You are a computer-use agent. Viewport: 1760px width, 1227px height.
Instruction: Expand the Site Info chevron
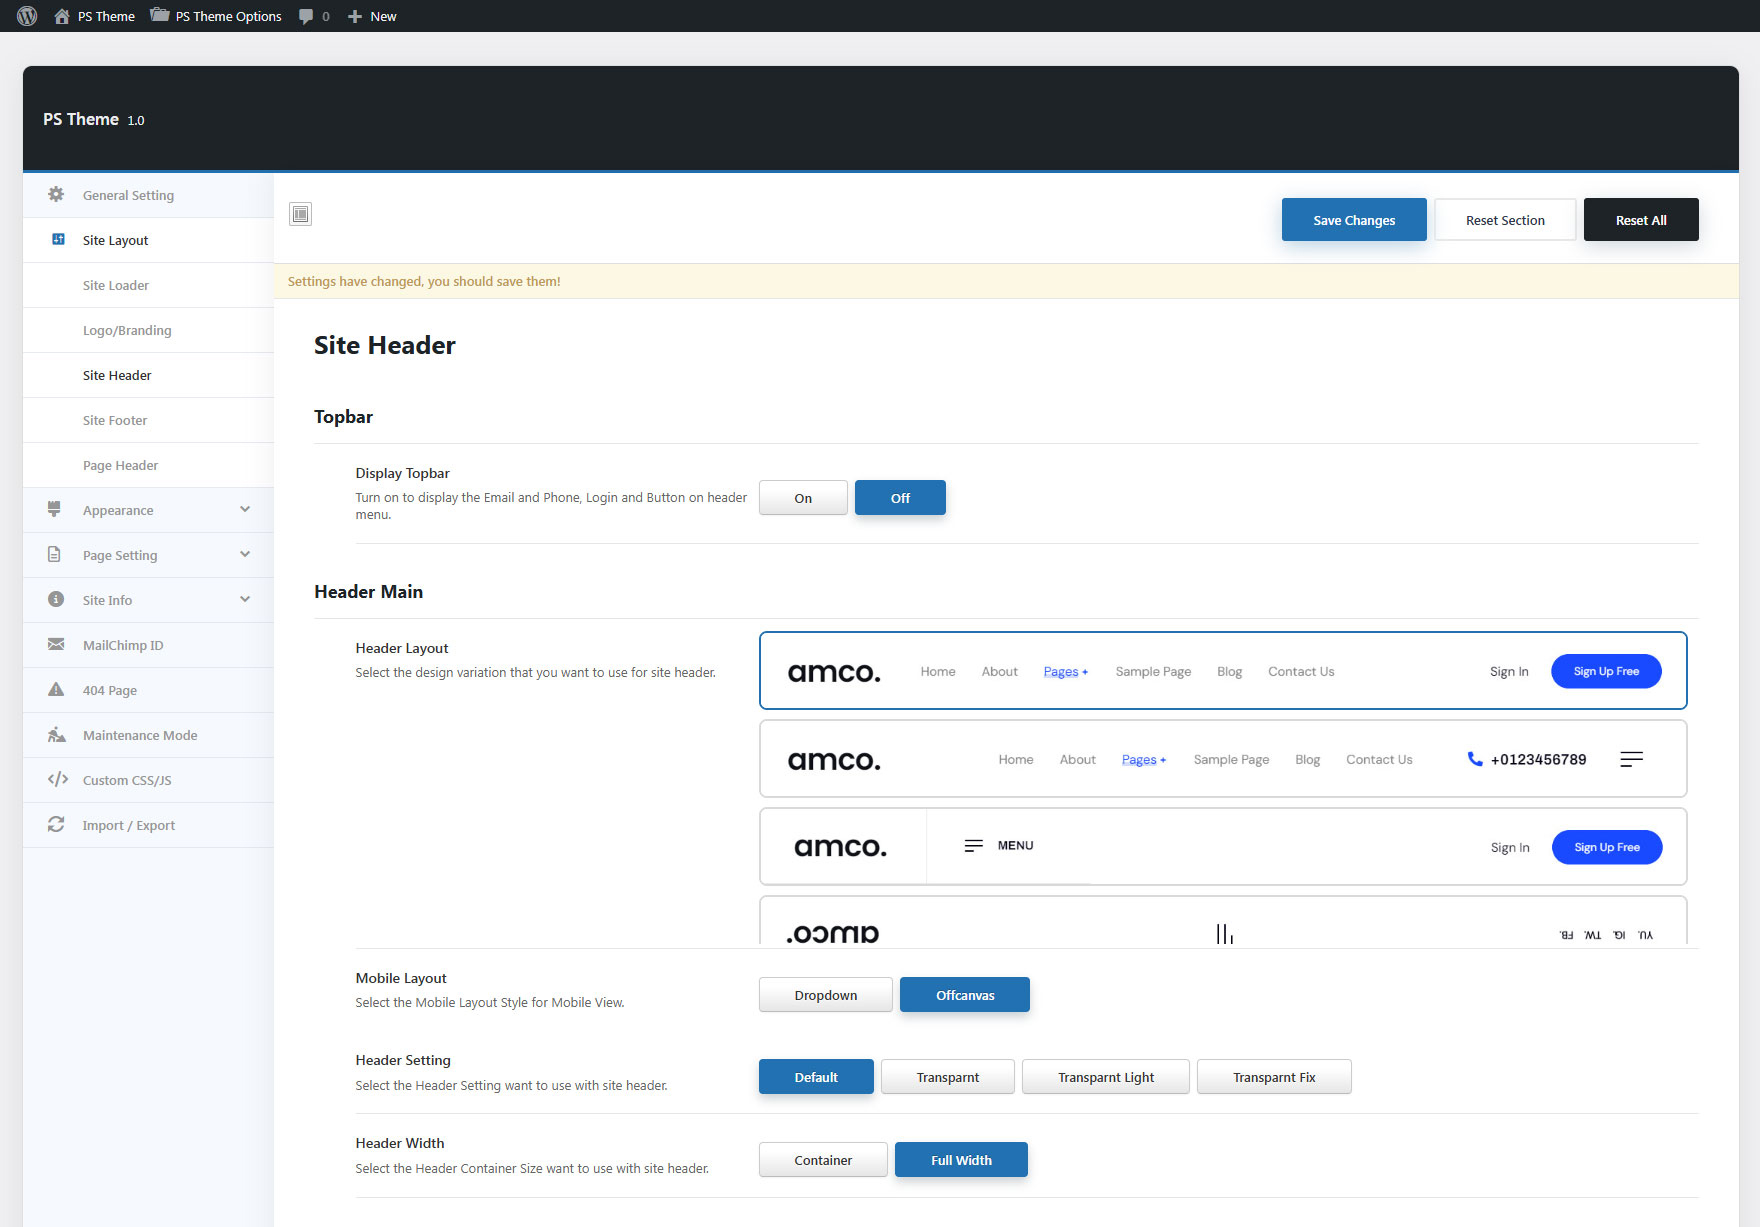point(245,600)
